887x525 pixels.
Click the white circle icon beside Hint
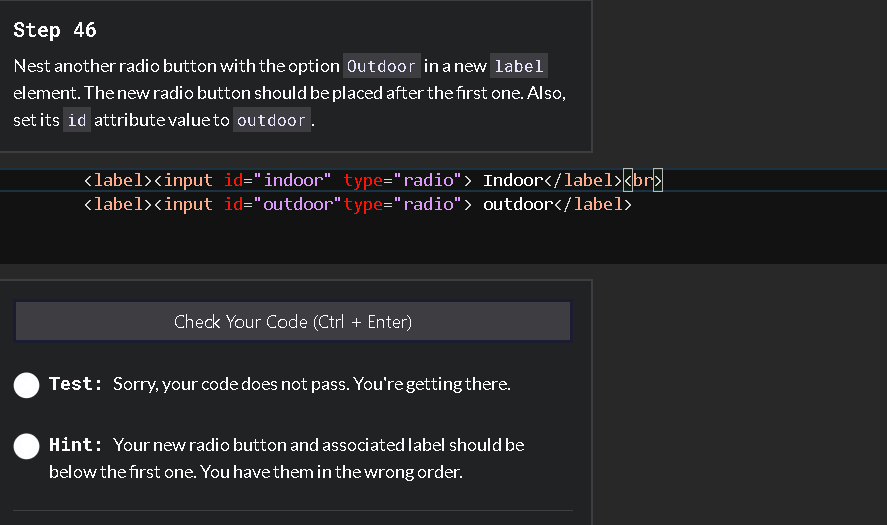(x=27, y=446)
